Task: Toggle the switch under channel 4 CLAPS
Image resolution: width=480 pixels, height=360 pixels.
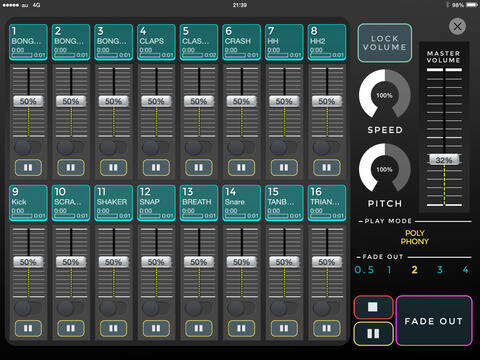Action: (156, 147)
